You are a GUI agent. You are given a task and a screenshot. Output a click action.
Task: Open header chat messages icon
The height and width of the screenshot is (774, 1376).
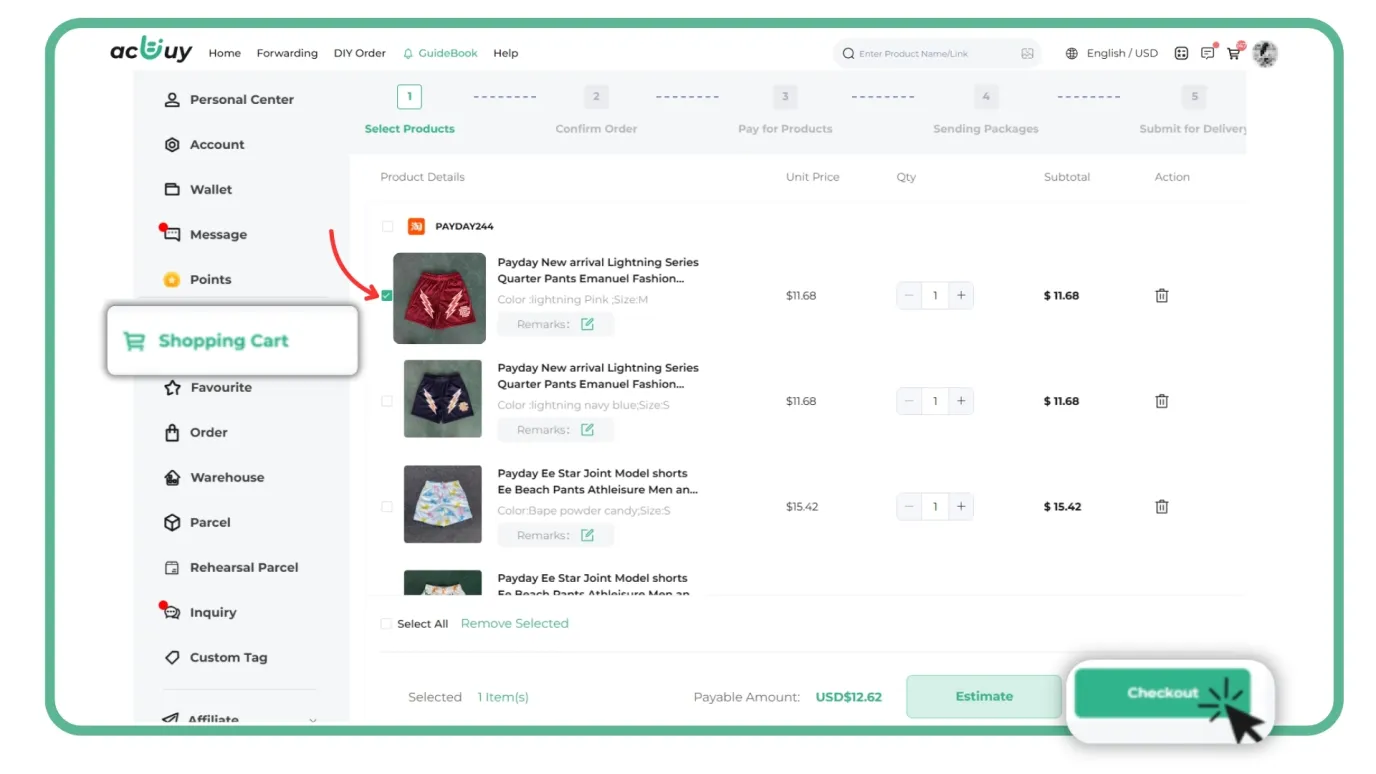click(x=1208, y=54)
